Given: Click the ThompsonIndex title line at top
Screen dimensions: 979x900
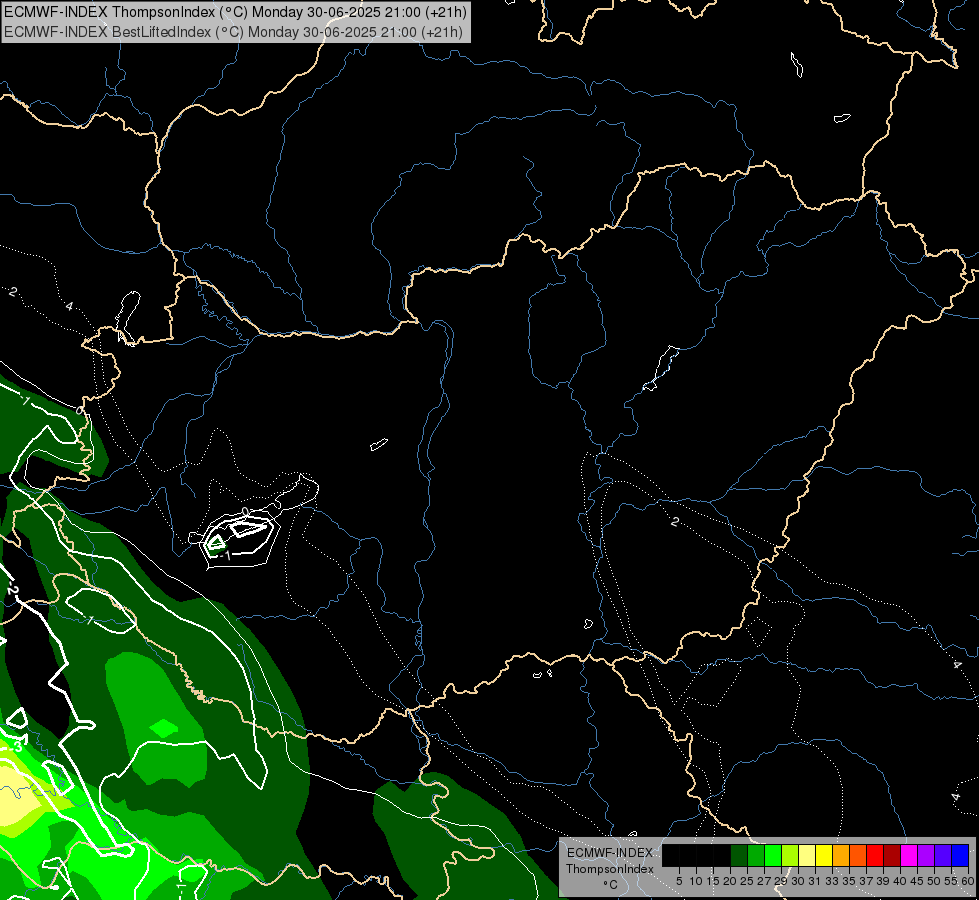Looking at the screenshot, I should click(x=235, y=12).
